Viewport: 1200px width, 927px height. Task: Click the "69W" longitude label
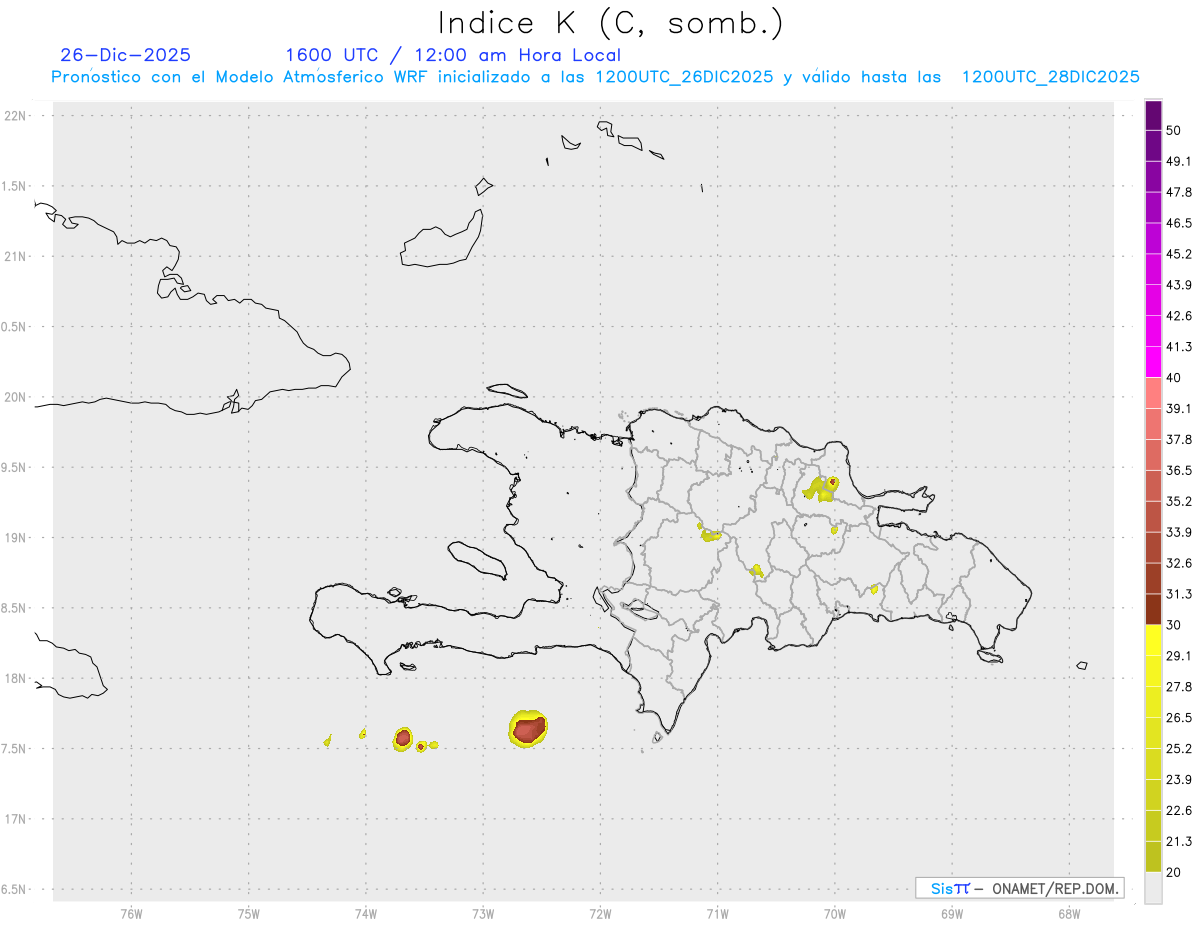[x=952, y=912]
